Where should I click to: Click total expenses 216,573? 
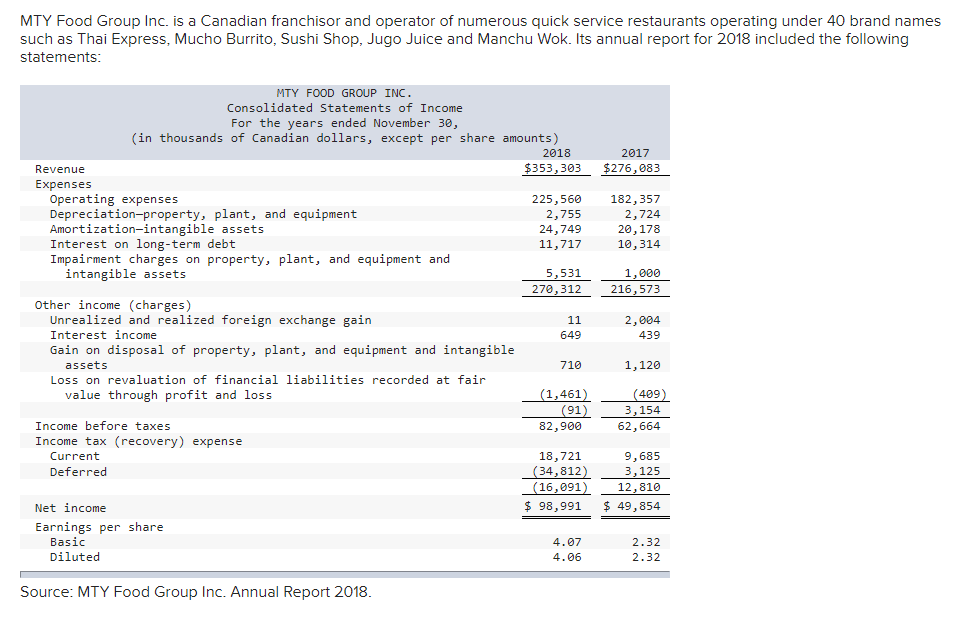635,289
